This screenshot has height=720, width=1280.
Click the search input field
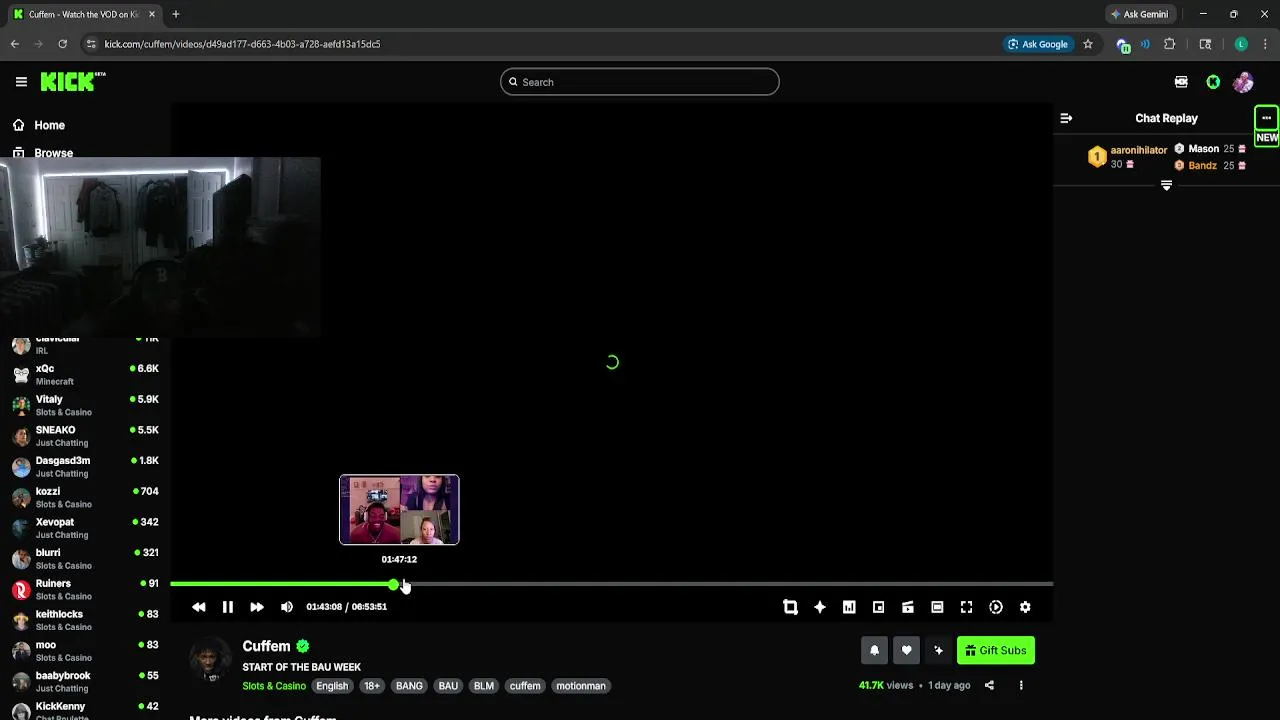click(x=640, y=82)
